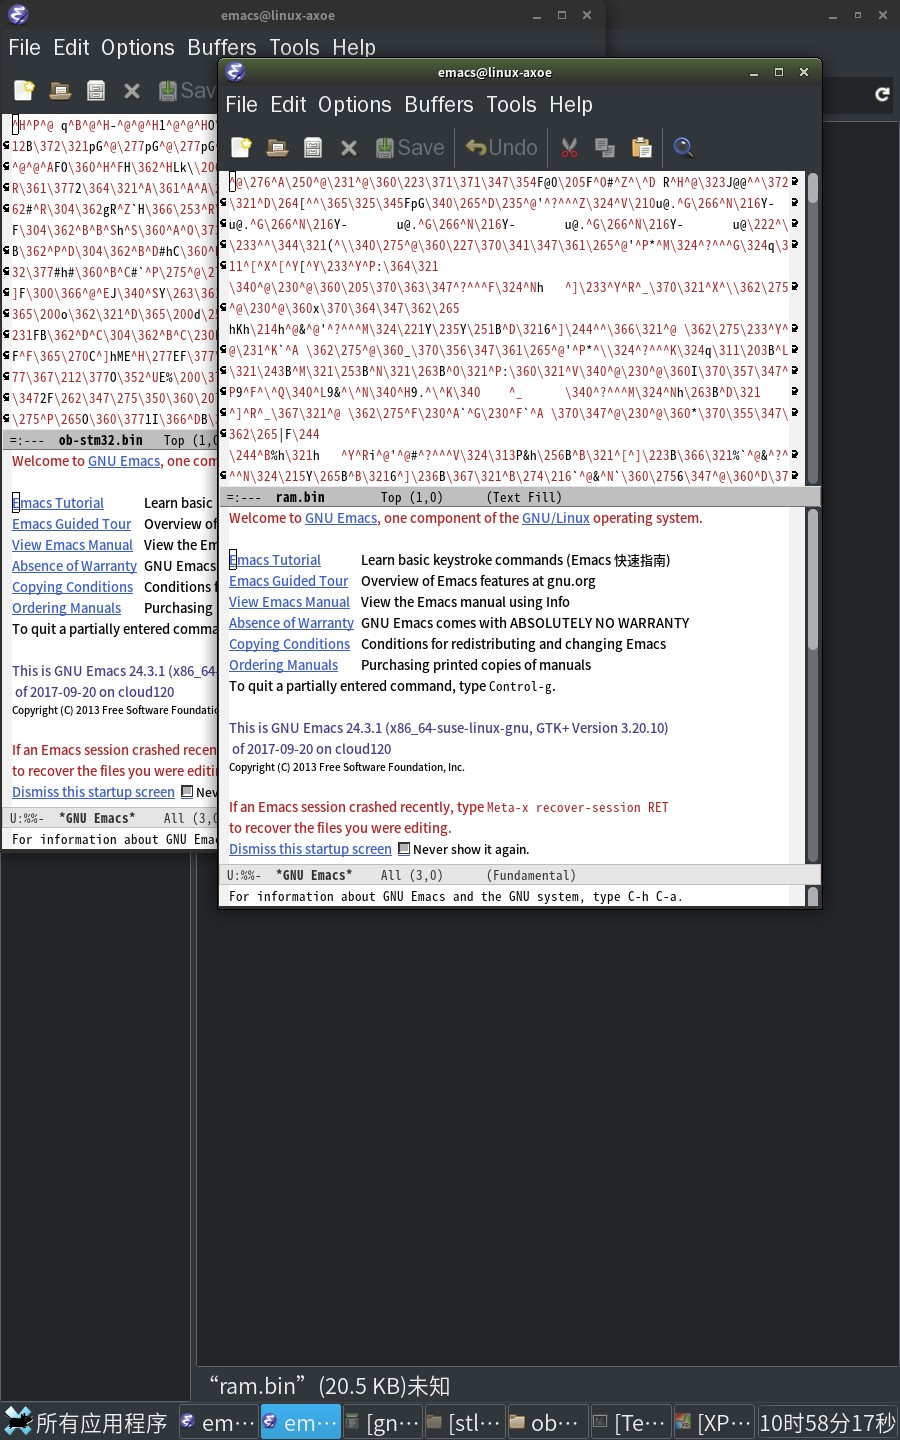Click Close buffer X icon in back Emacs window
900x1440 pixels.
pyautogui.click(x=132, y=91)
